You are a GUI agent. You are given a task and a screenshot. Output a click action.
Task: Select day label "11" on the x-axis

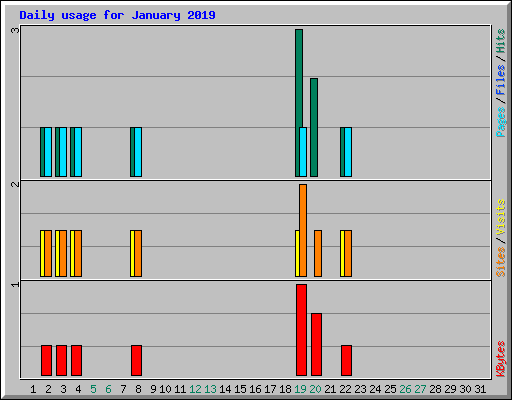point(180,389)
